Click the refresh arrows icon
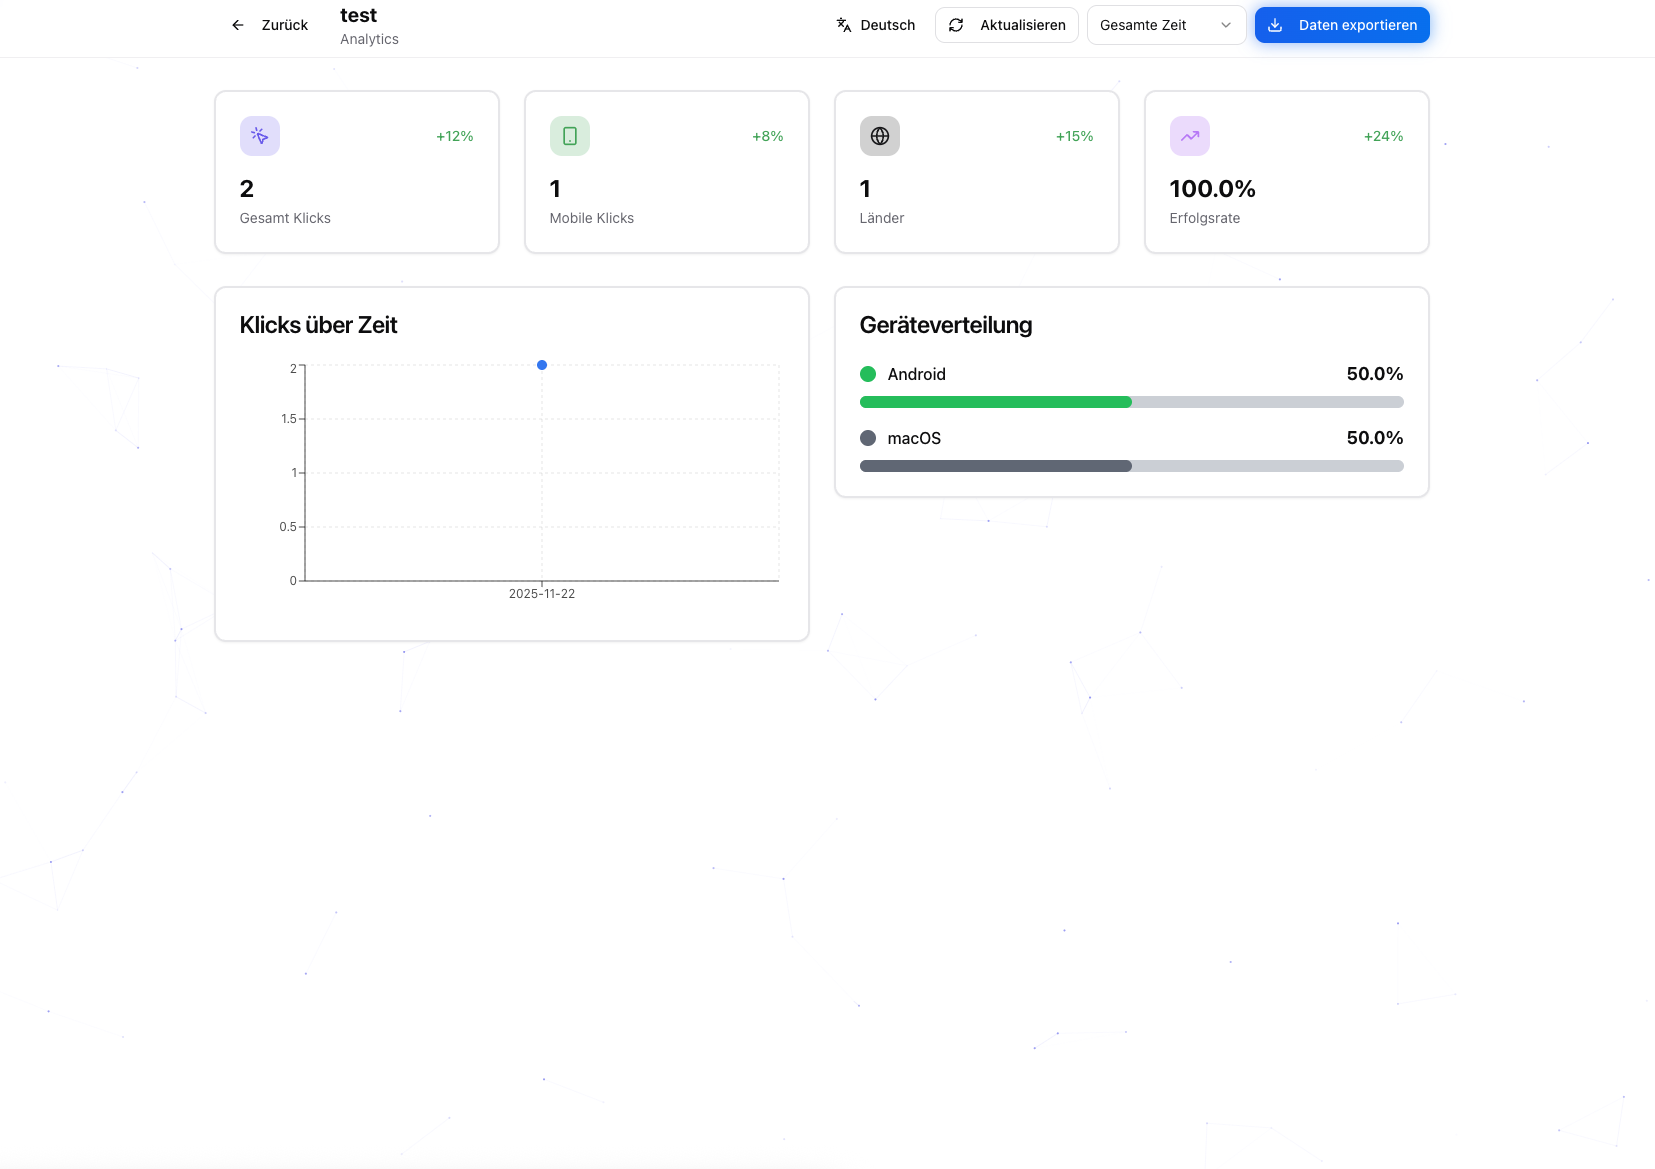This screenshot has height=1169, width=1655. [956, 25]
